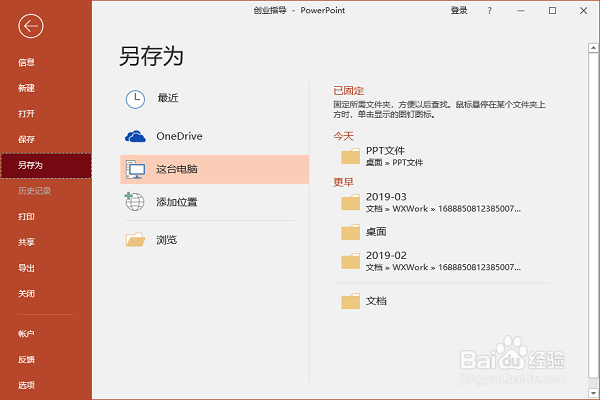Image resolution: width=600 pixels, height=400 pixels.
Task: Click the Add a Place globe icon
Action: pyautogui.click(x=135, y=202)
